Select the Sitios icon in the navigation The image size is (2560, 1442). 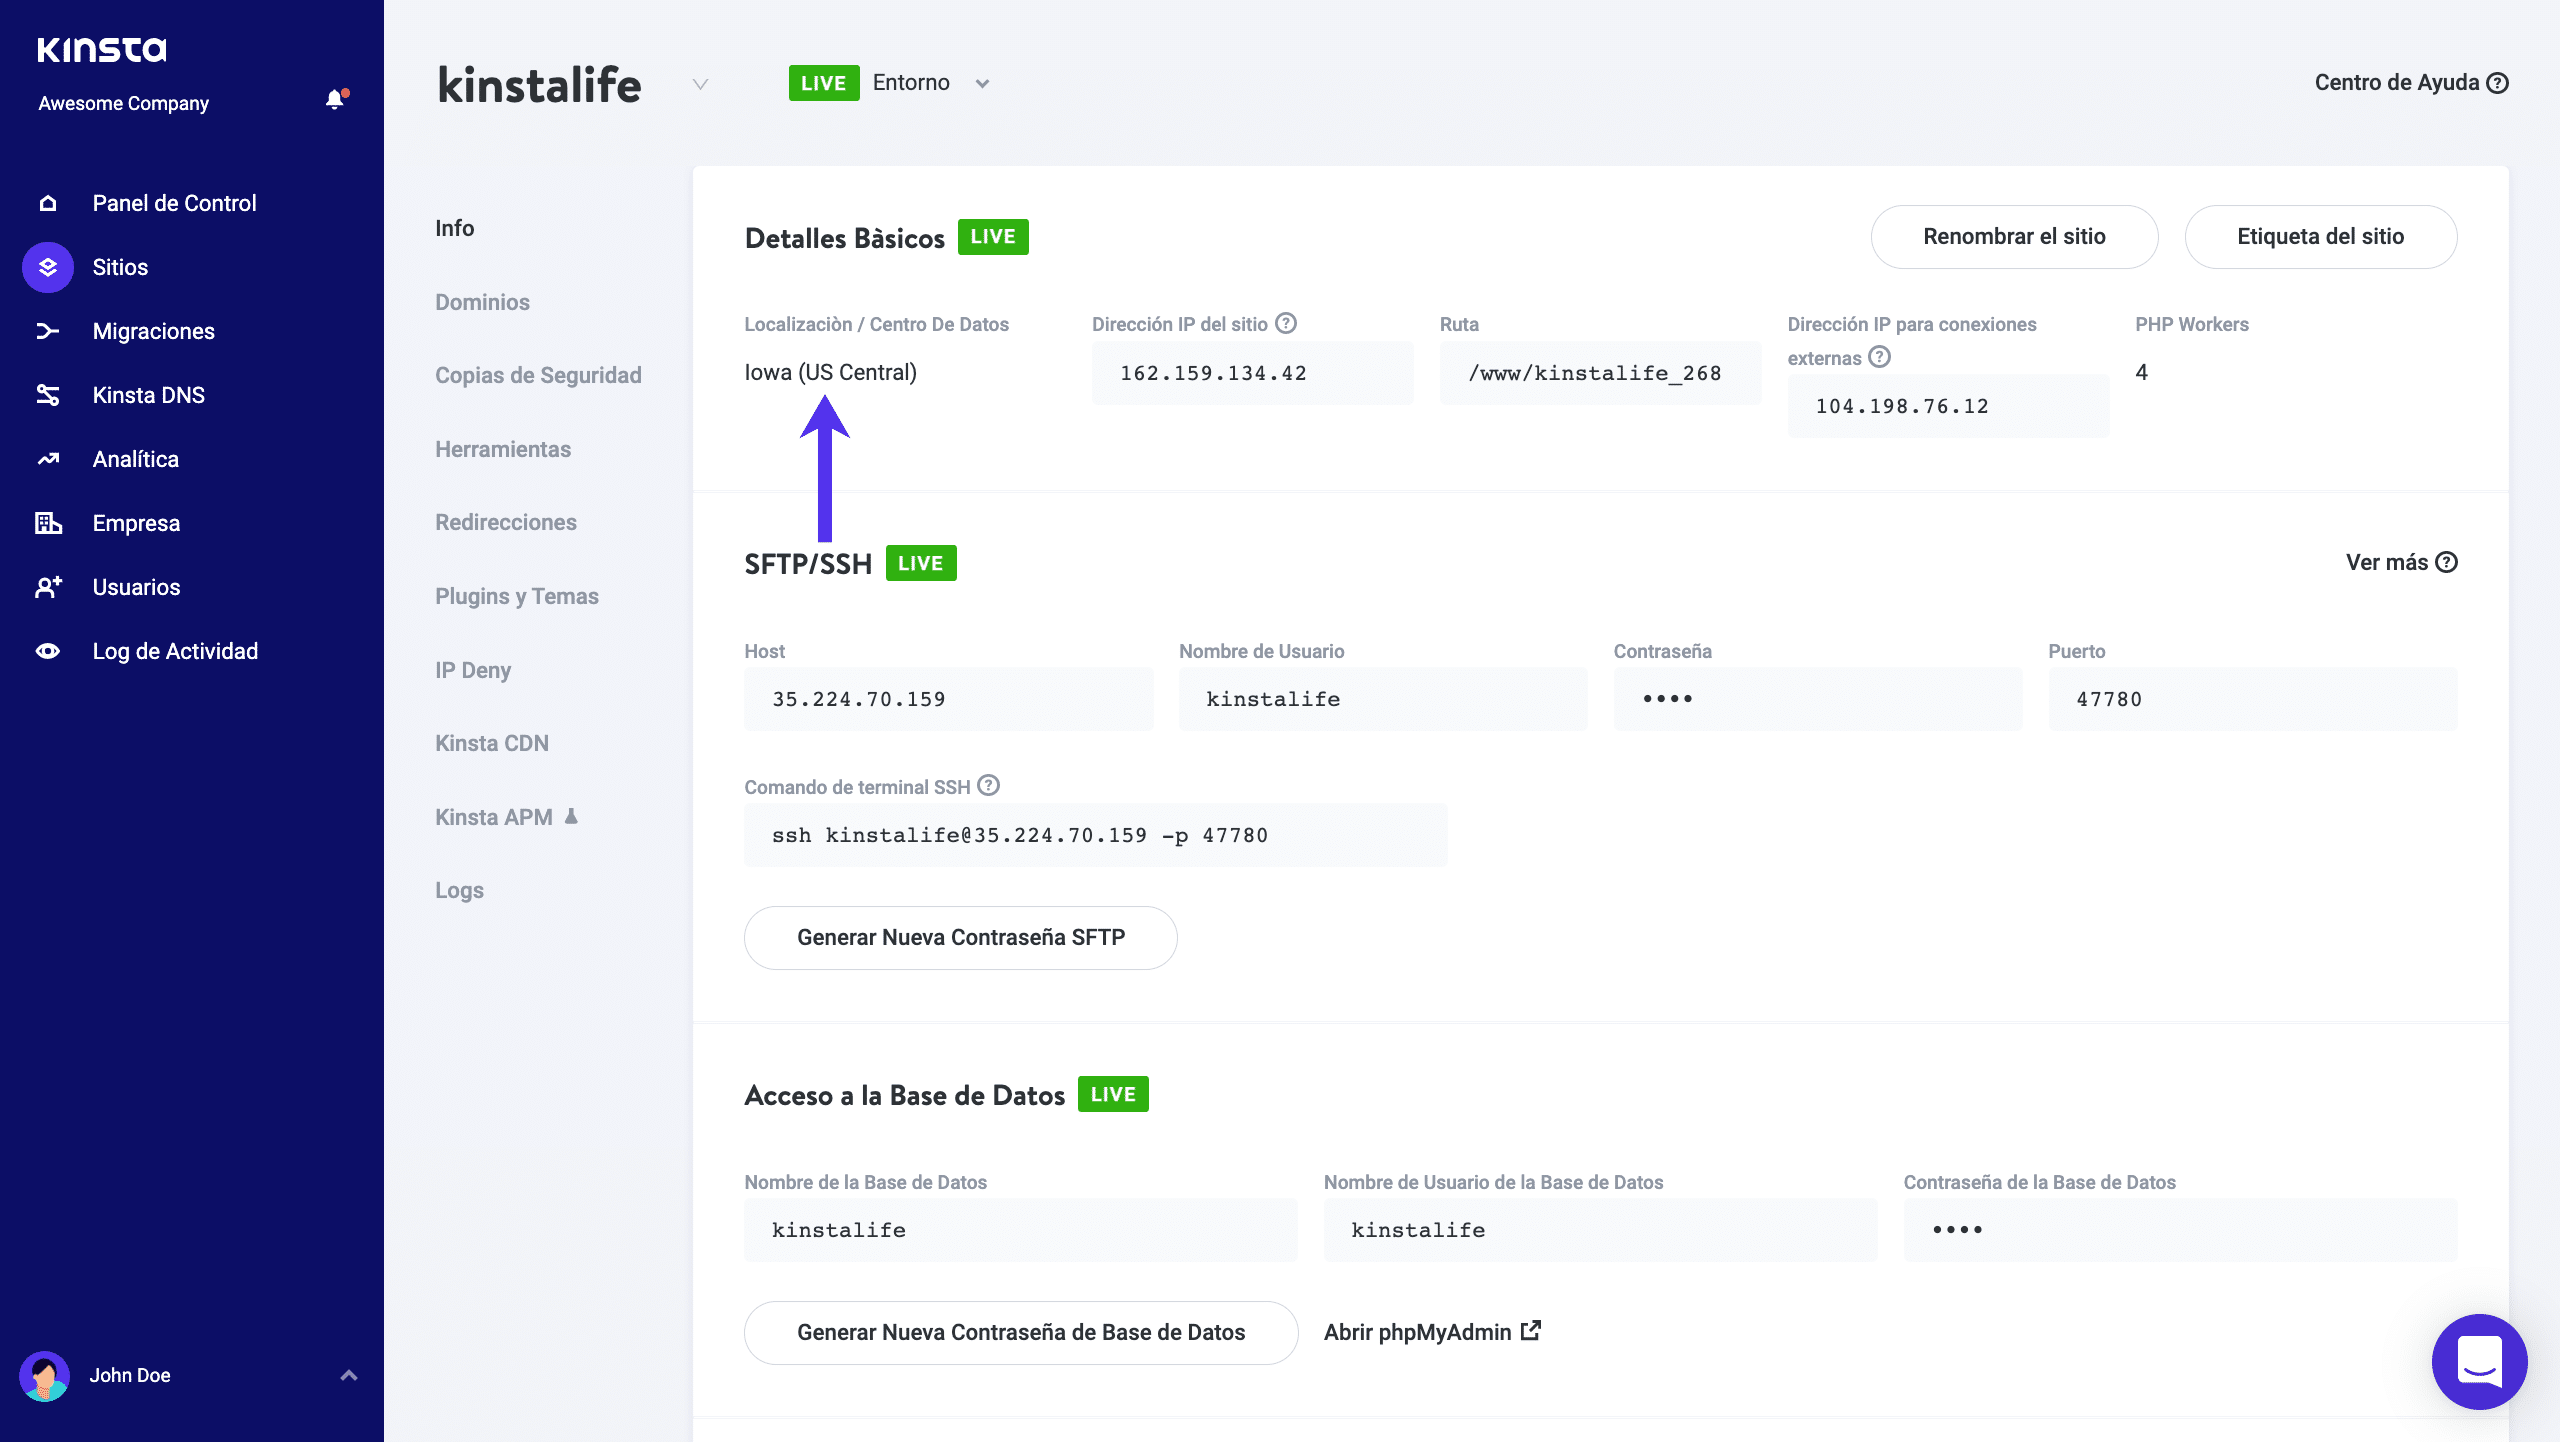point(47,267)
